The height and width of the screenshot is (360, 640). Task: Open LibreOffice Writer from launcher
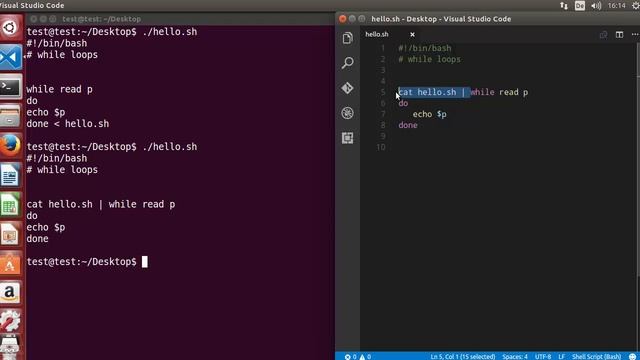click(11, 175)
